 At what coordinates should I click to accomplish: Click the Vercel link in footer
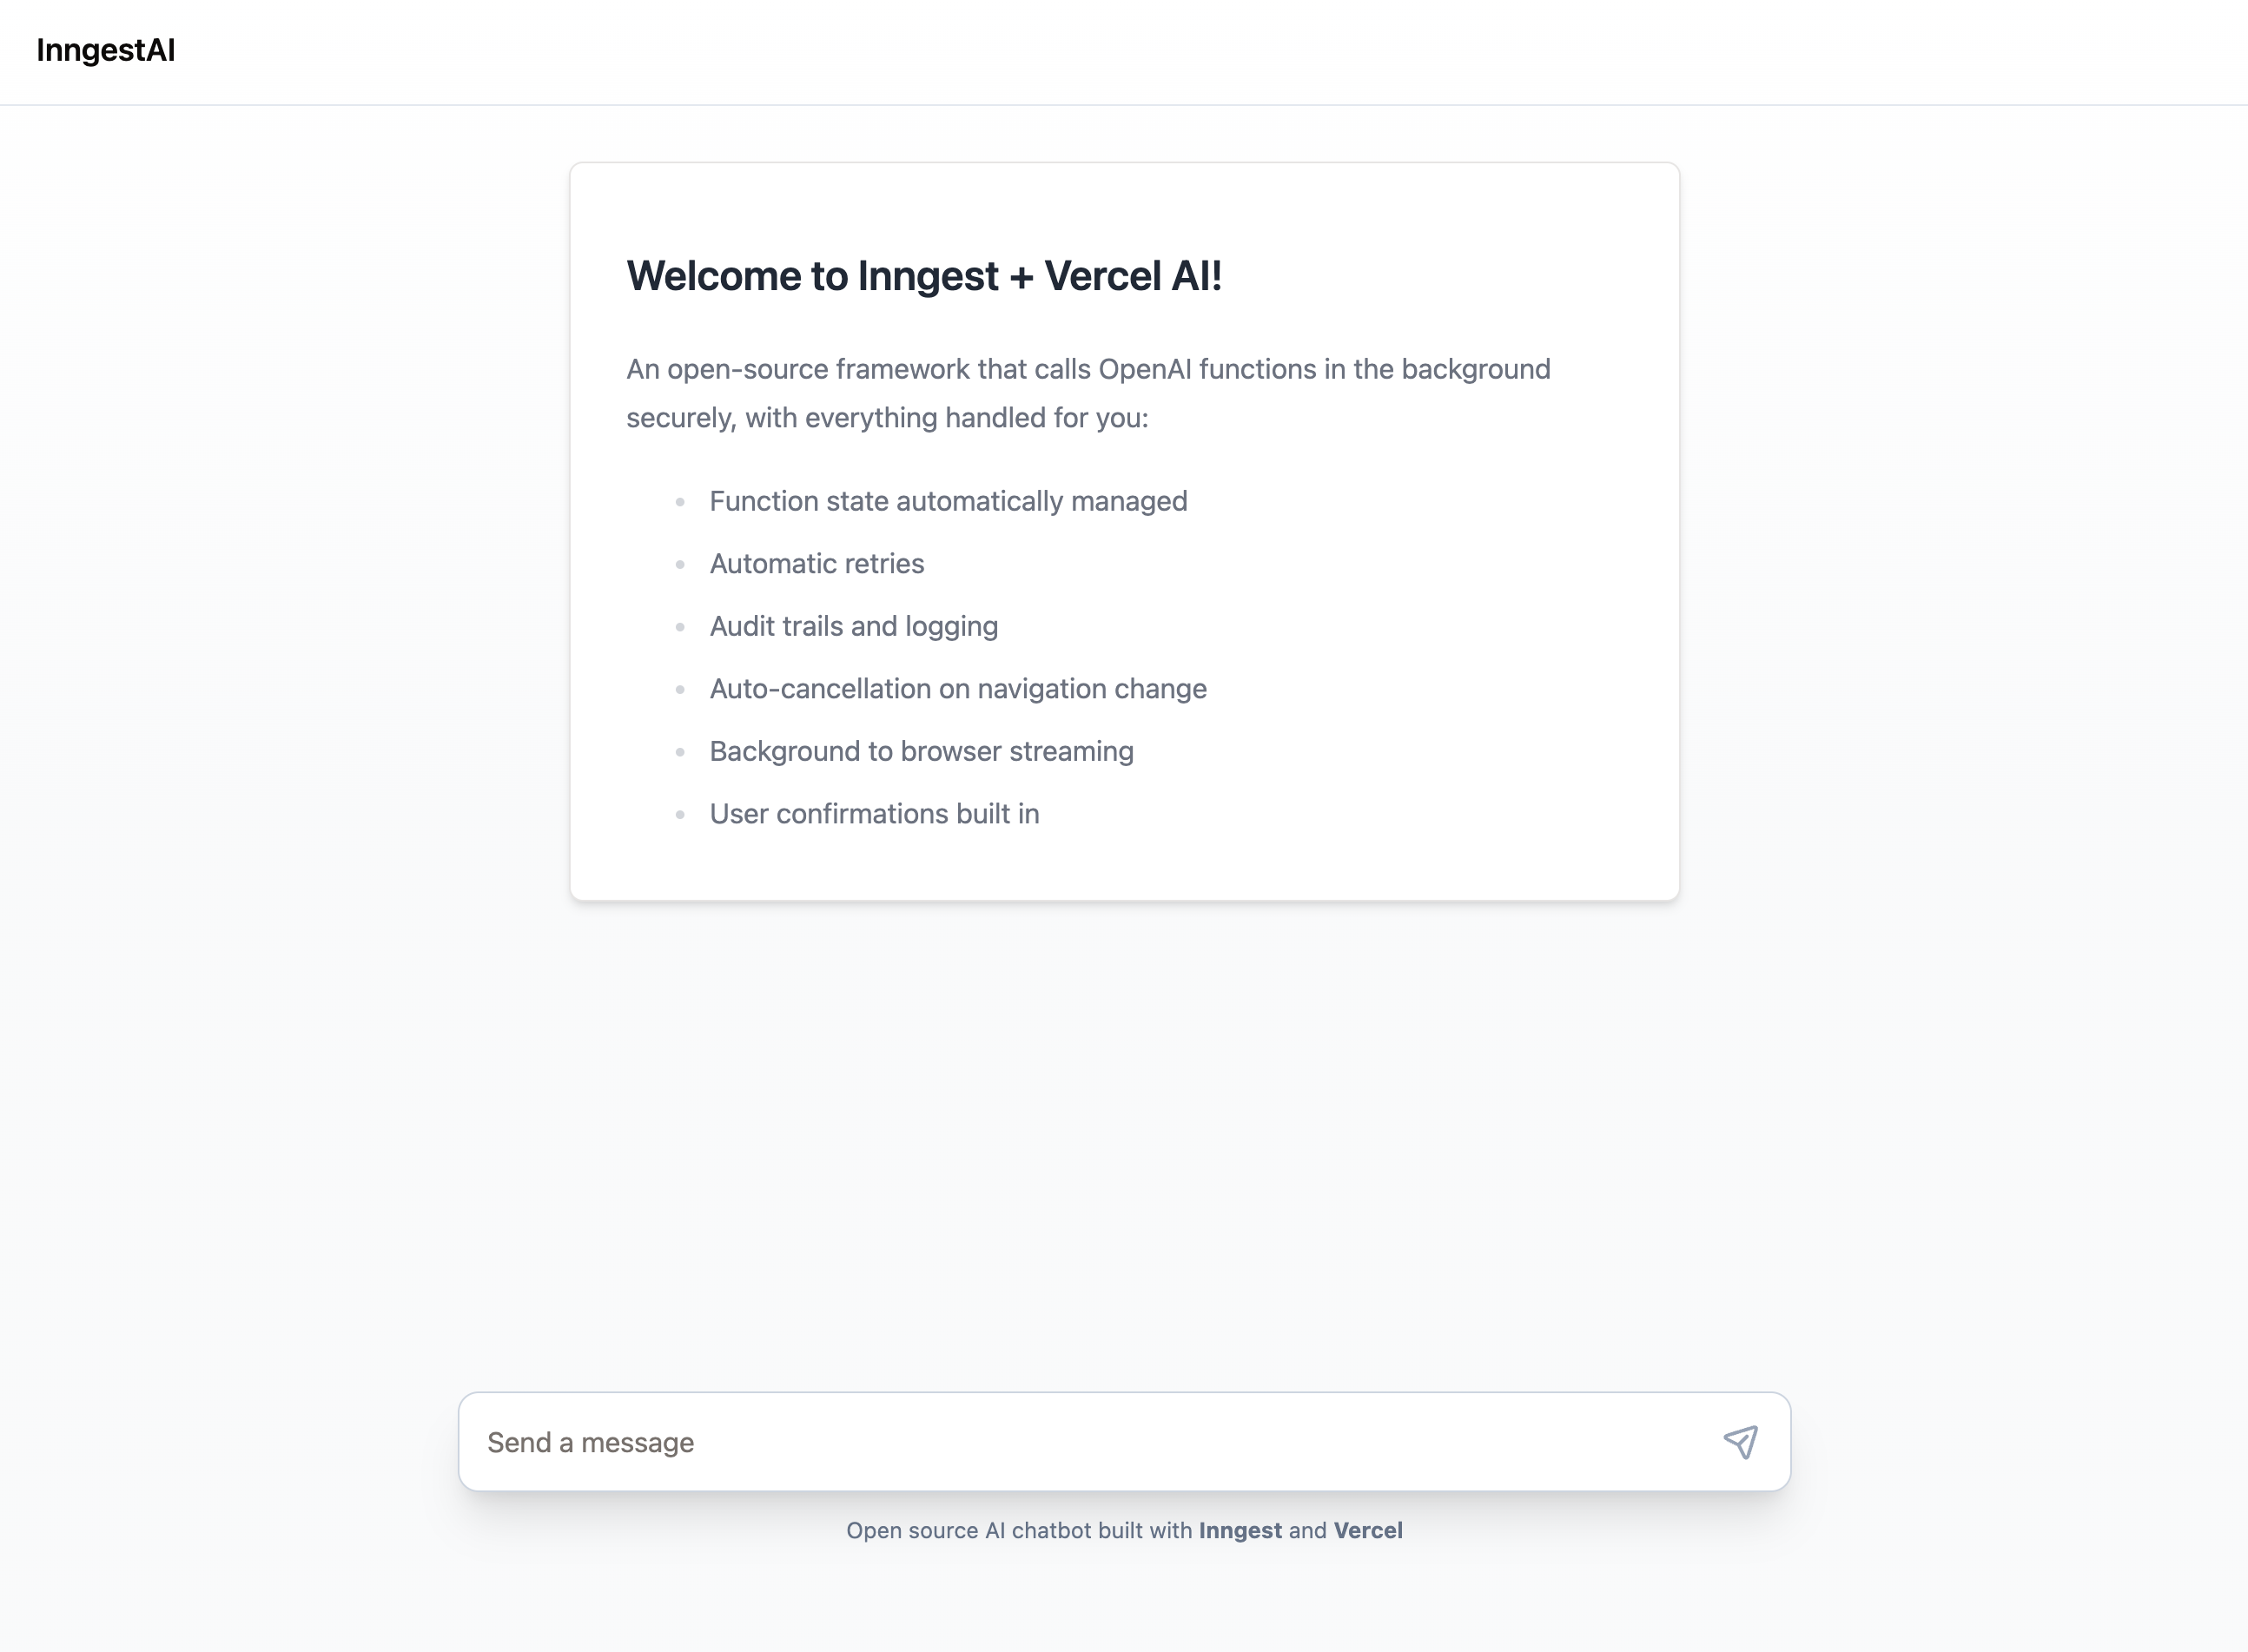[x=1368, y=1530]
